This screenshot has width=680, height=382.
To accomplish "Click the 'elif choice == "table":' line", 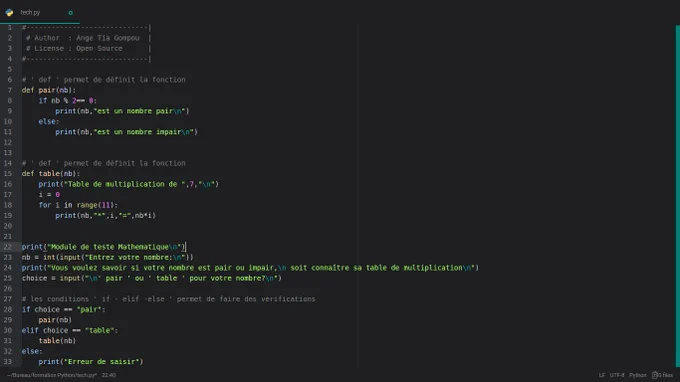I will click(x=70, y=330).
